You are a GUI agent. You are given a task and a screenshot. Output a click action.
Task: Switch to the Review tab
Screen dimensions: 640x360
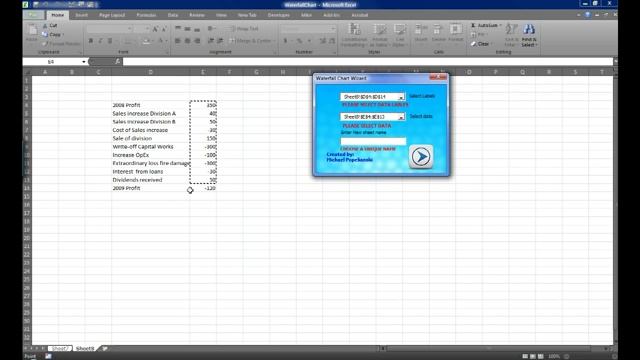(x=197, y=15)
